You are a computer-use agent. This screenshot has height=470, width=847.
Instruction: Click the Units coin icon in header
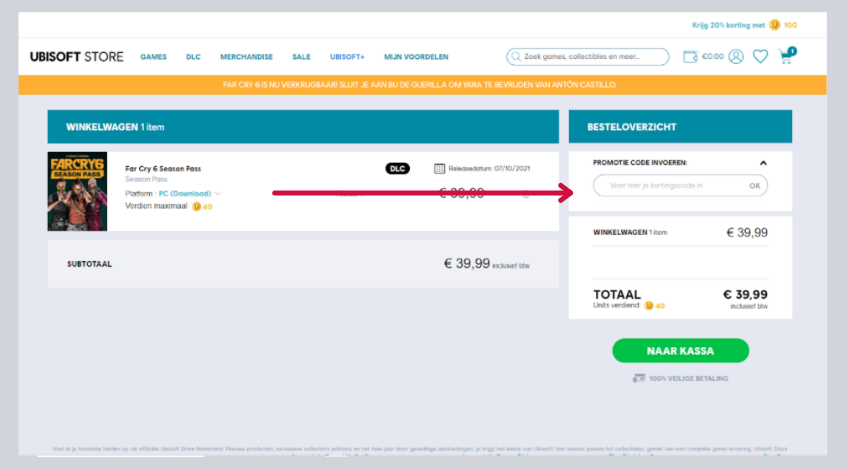pos(774,25)
